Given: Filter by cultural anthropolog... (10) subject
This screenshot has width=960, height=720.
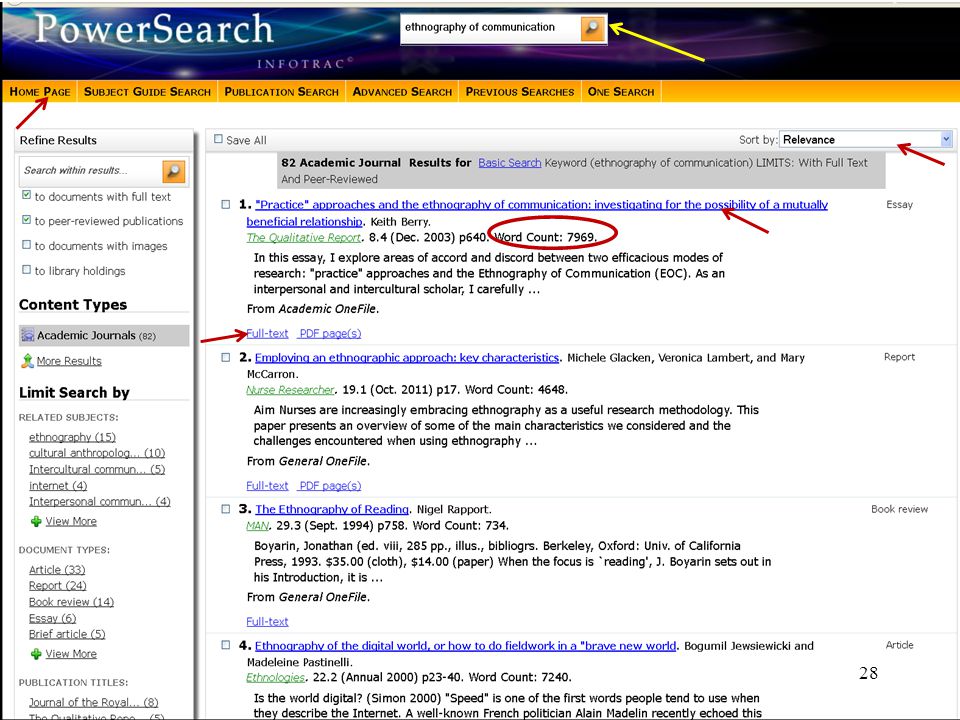Looking at the screenshot, I should pos(97,453).
